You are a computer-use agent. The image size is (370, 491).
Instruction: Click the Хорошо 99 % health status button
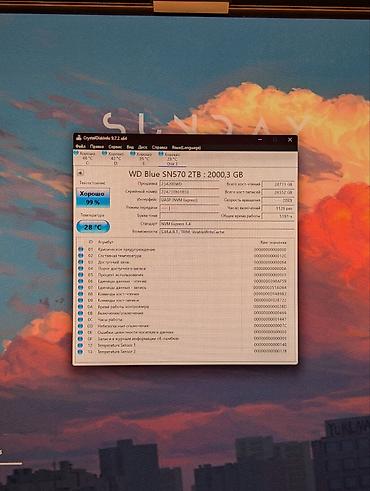(93, 198)
